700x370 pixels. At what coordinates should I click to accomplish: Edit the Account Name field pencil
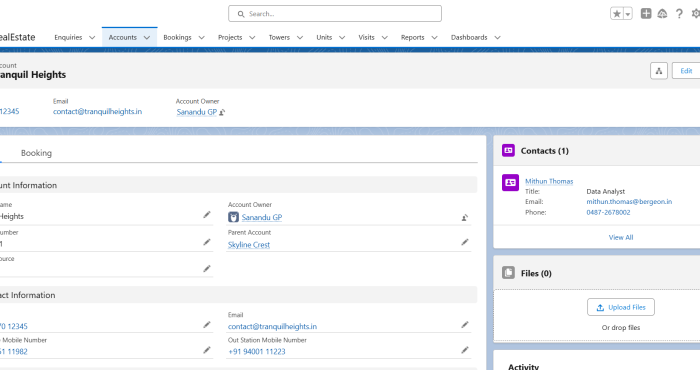(x=207, y=215)
